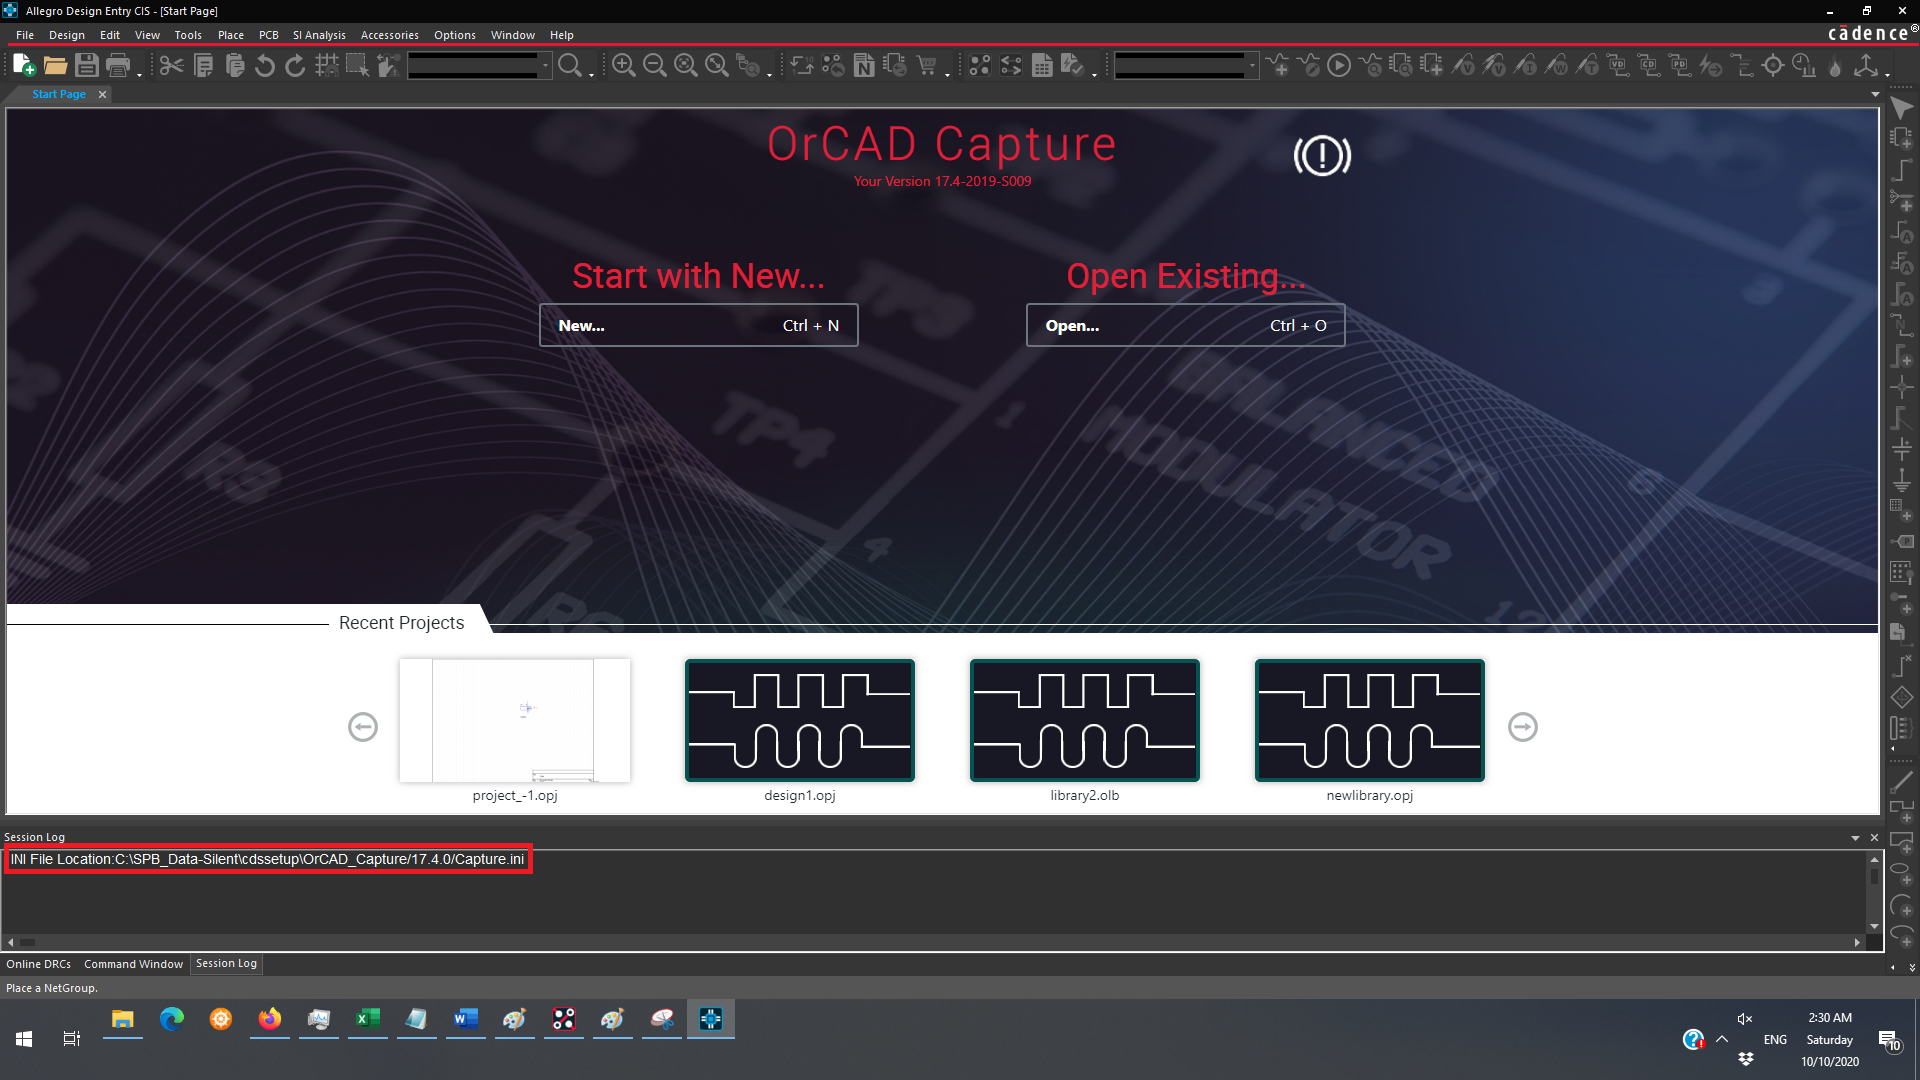Image resolution: width=1920 pixels, height=1080 pixels.
Task: Click the Session Log horizontal scrollbar
Action: point(934,942)
